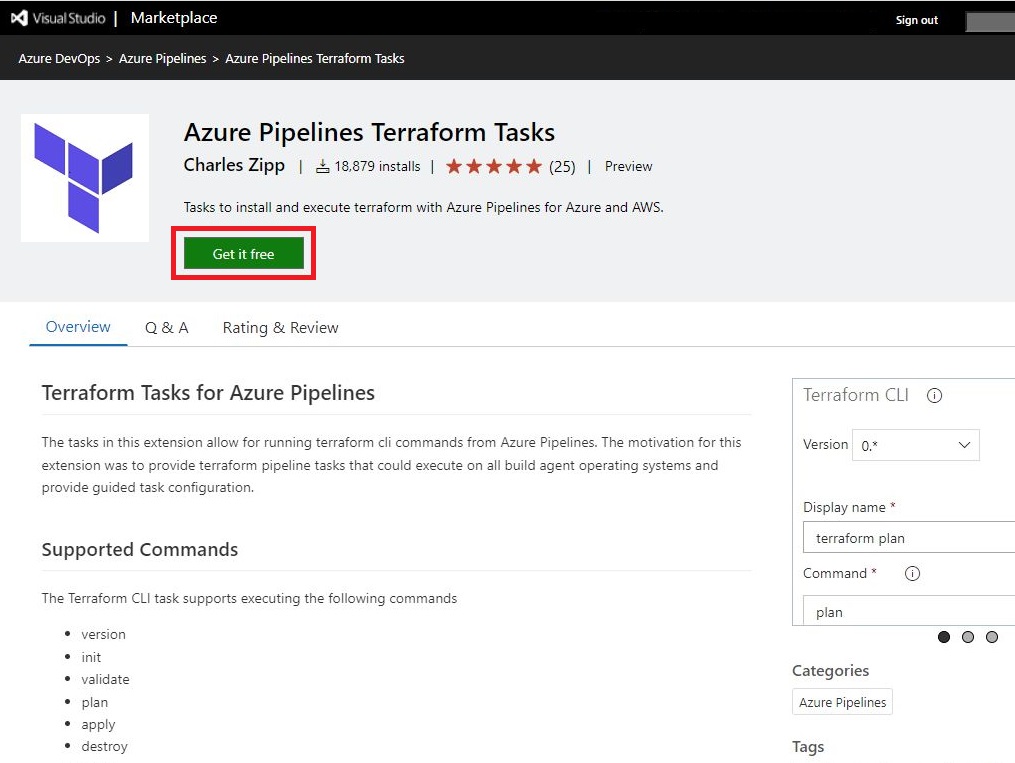
Task: Click the Get it free button
Action: pos(243,254)
